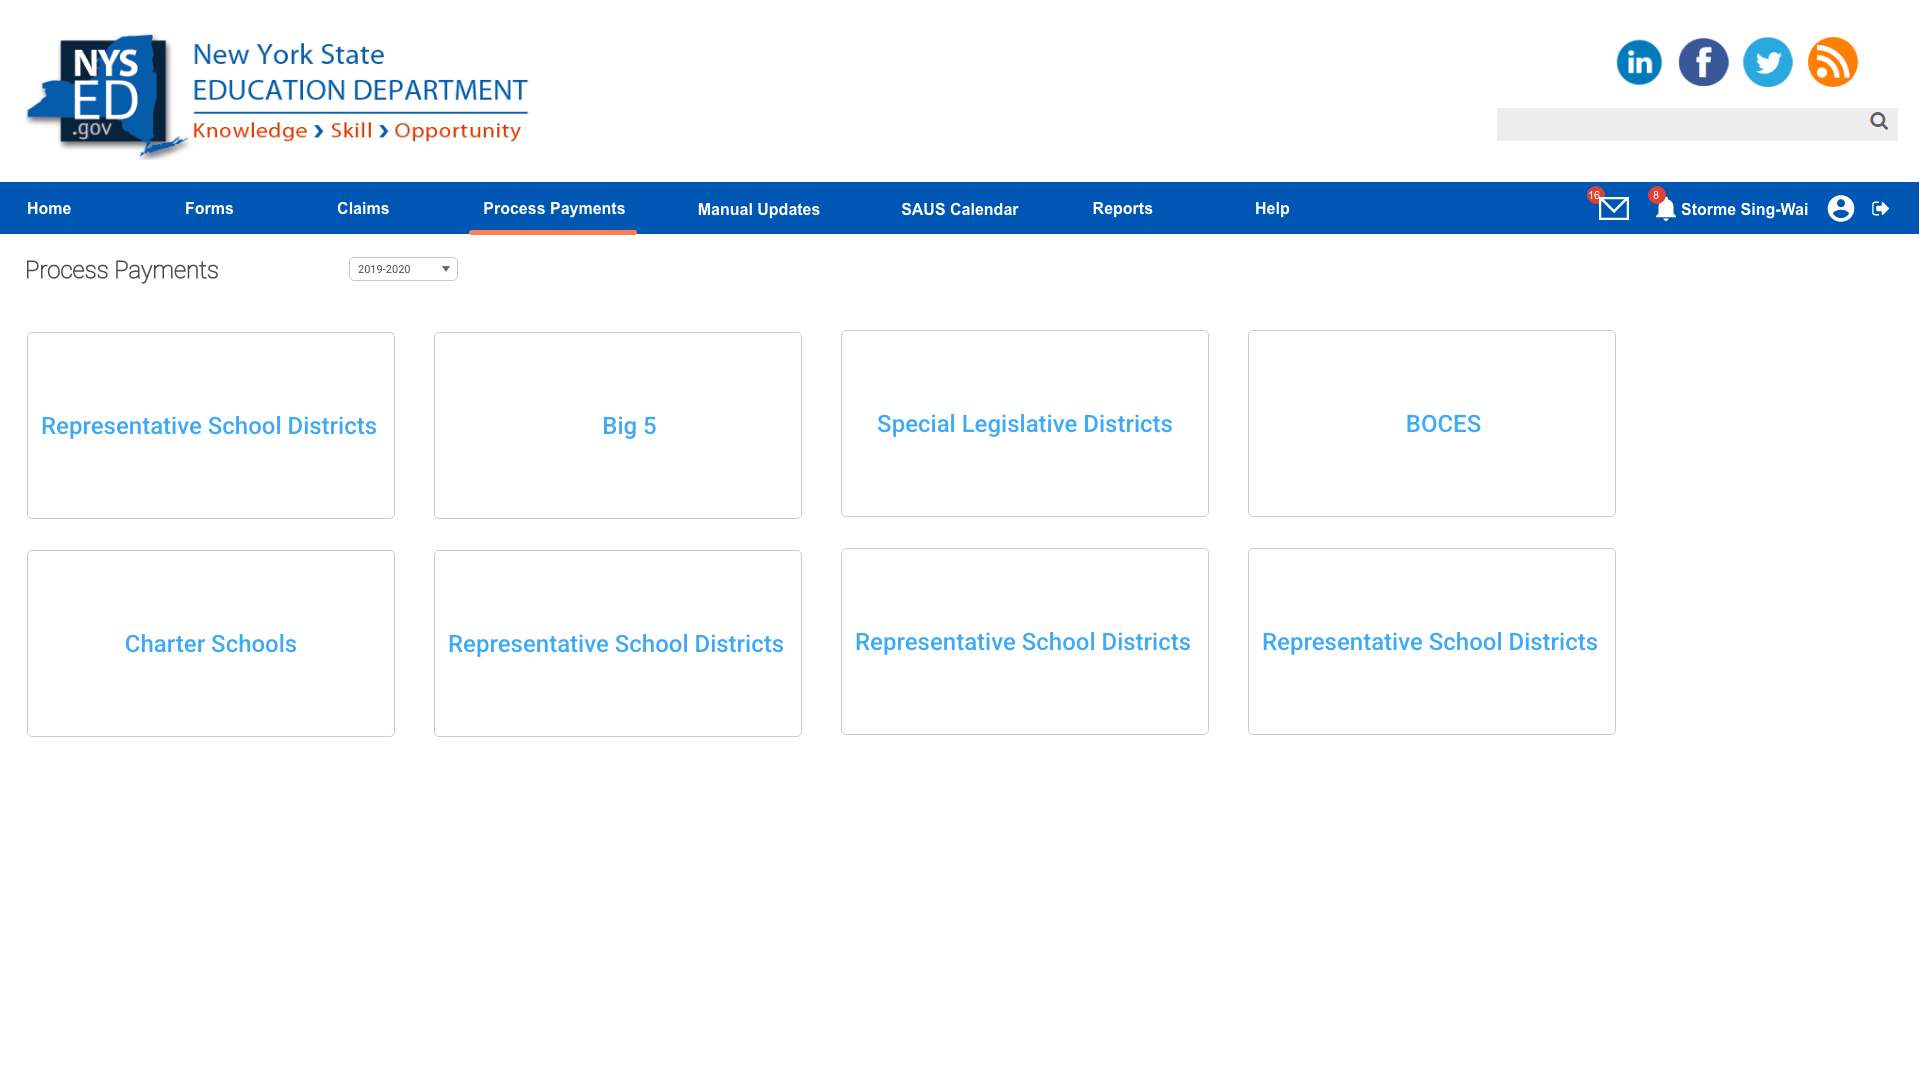Go to the SAUS Calendar tab
The height and width of the screenshot is (1080, 1920).
click(959, 209)
